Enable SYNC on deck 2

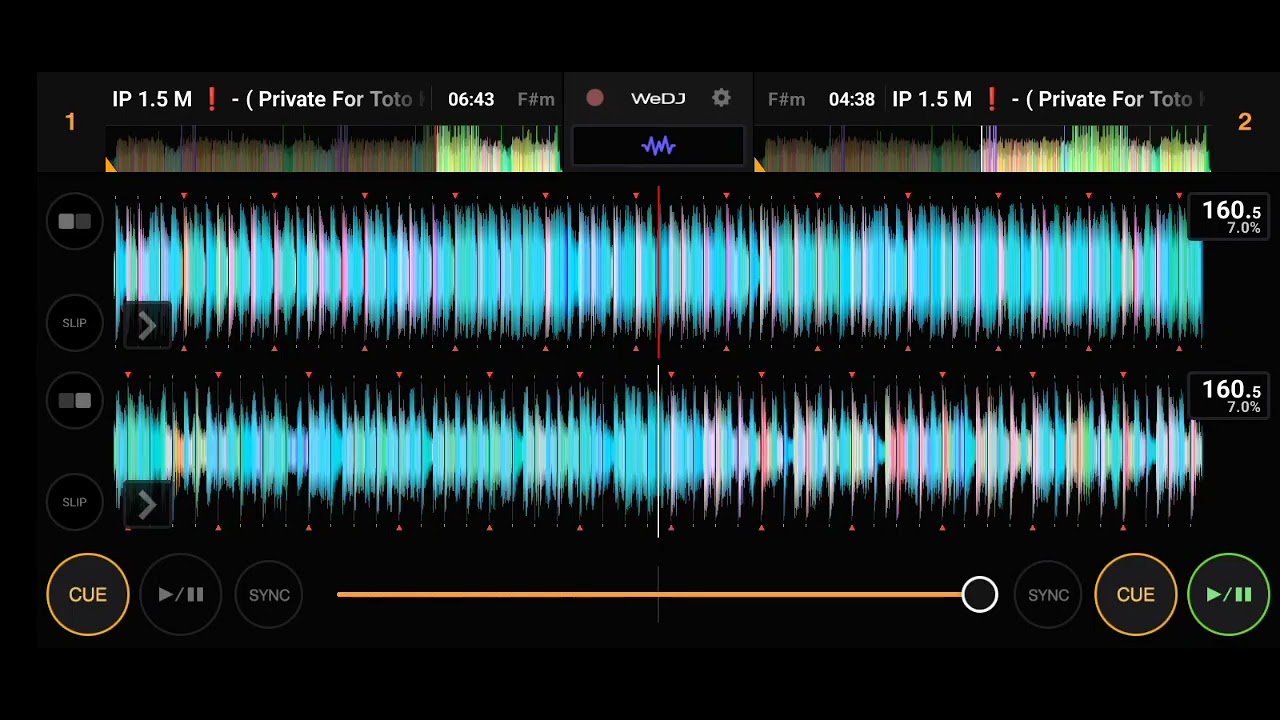point(1048,595)
